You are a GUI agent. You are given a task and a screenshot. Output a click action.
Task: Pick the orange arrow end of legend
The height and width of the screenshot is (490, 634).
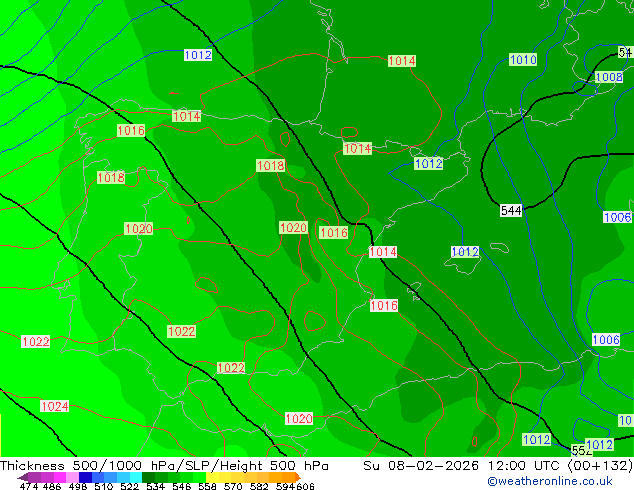click(x=298, y=477)
